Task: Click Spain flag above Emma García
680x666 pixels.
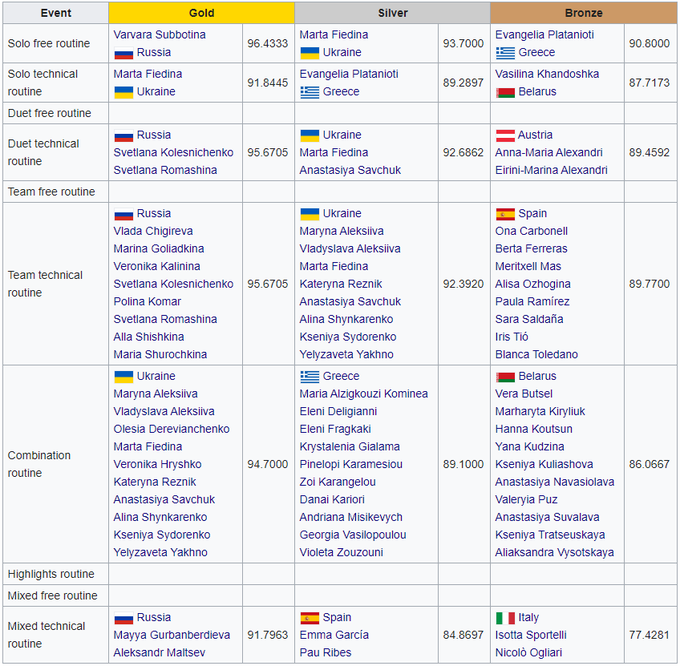Action: [x=309, y=618]
